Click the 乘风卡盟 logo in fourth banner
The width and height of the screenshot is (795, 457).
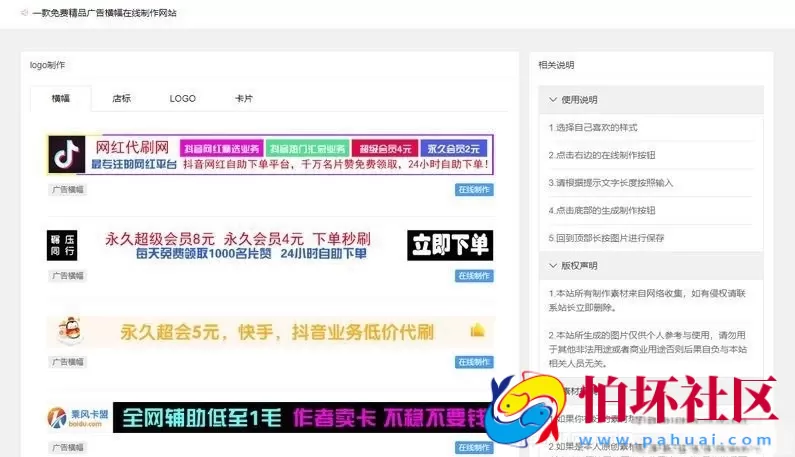(78, 417)
